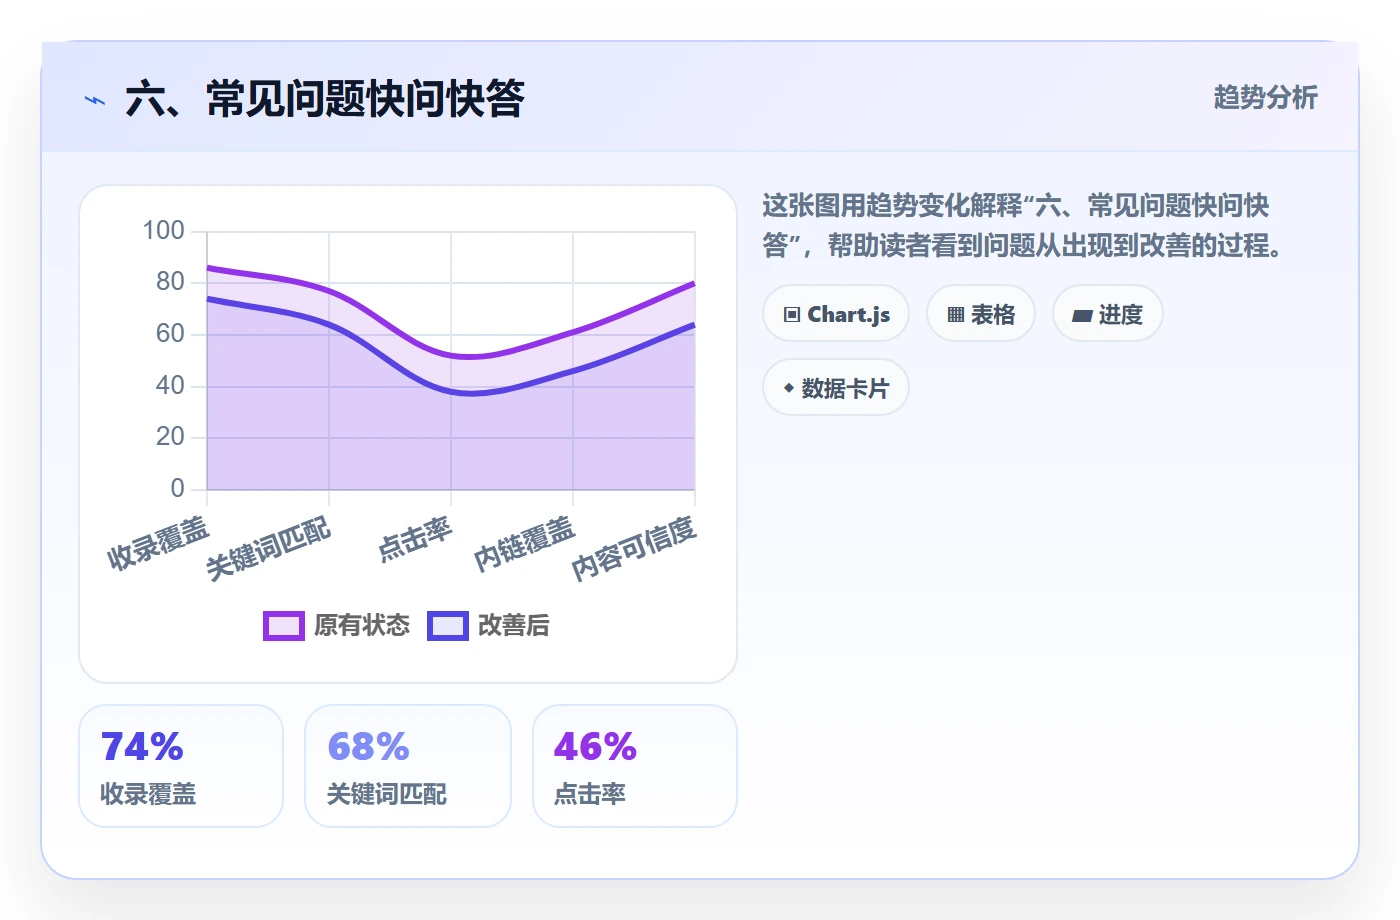Image resolution: width=1400 pixels, height=920 pixels.
Task: Click the 点击率 x-axis label on chart
Action: (415, 539)
